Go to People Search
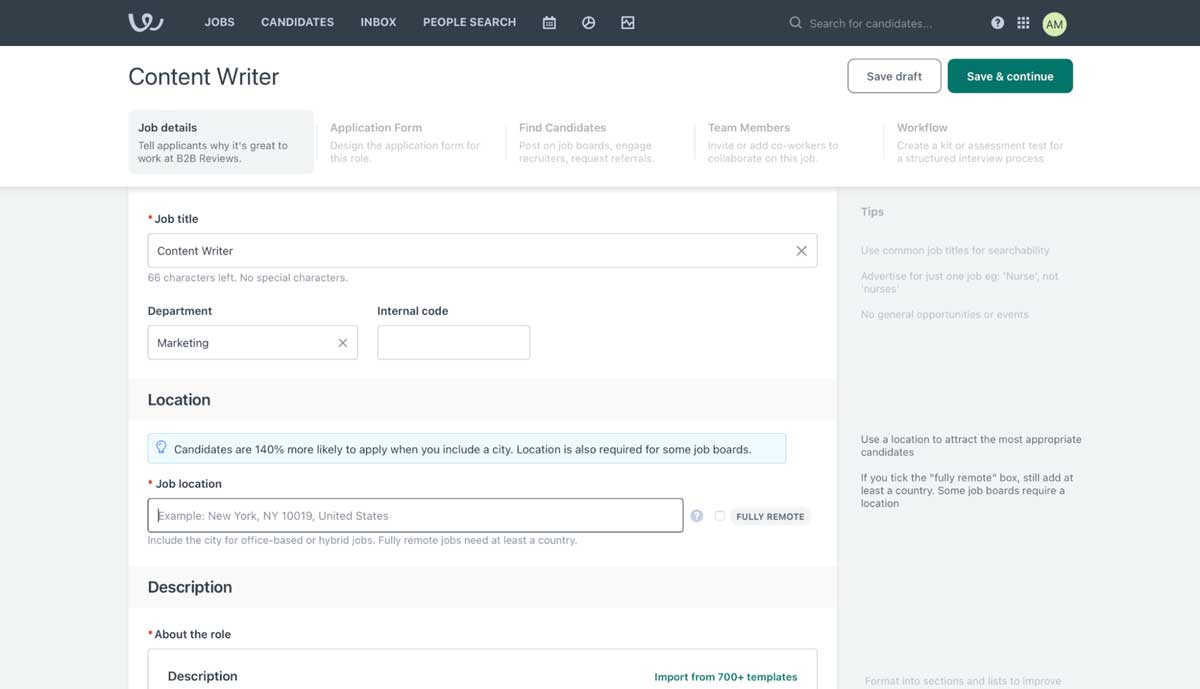1200x689 pixels. pyautogui.click(x=469, y=21)
